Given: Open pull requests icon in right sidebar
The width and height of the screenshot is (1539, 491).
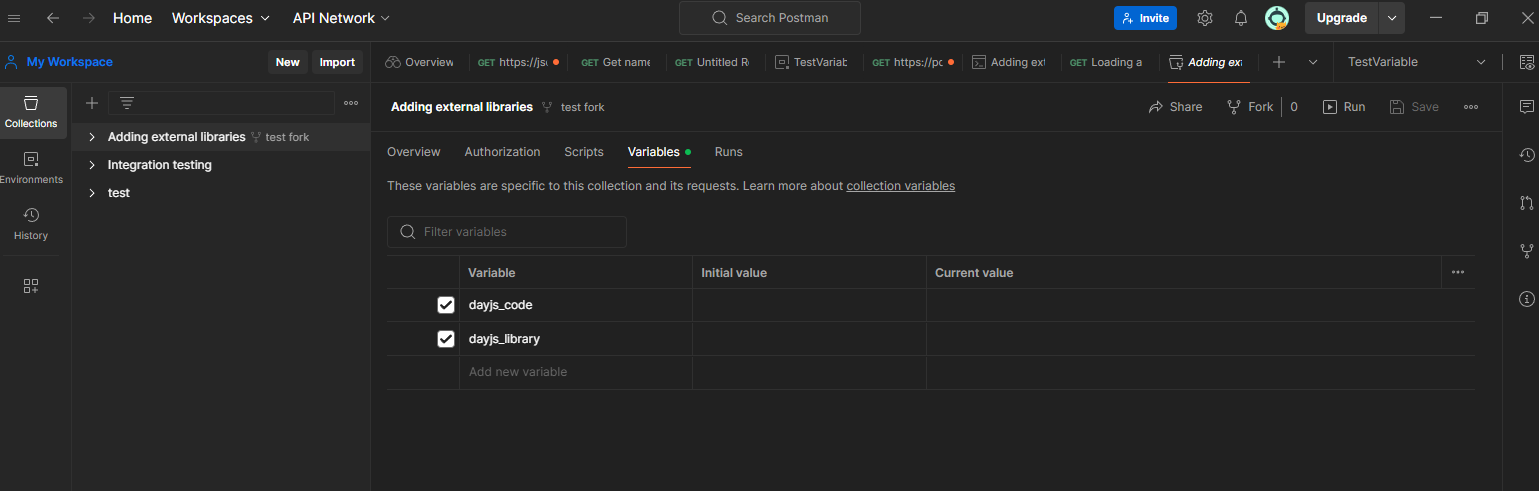Looking at the screenshot, I should (x=1526, y=203).
